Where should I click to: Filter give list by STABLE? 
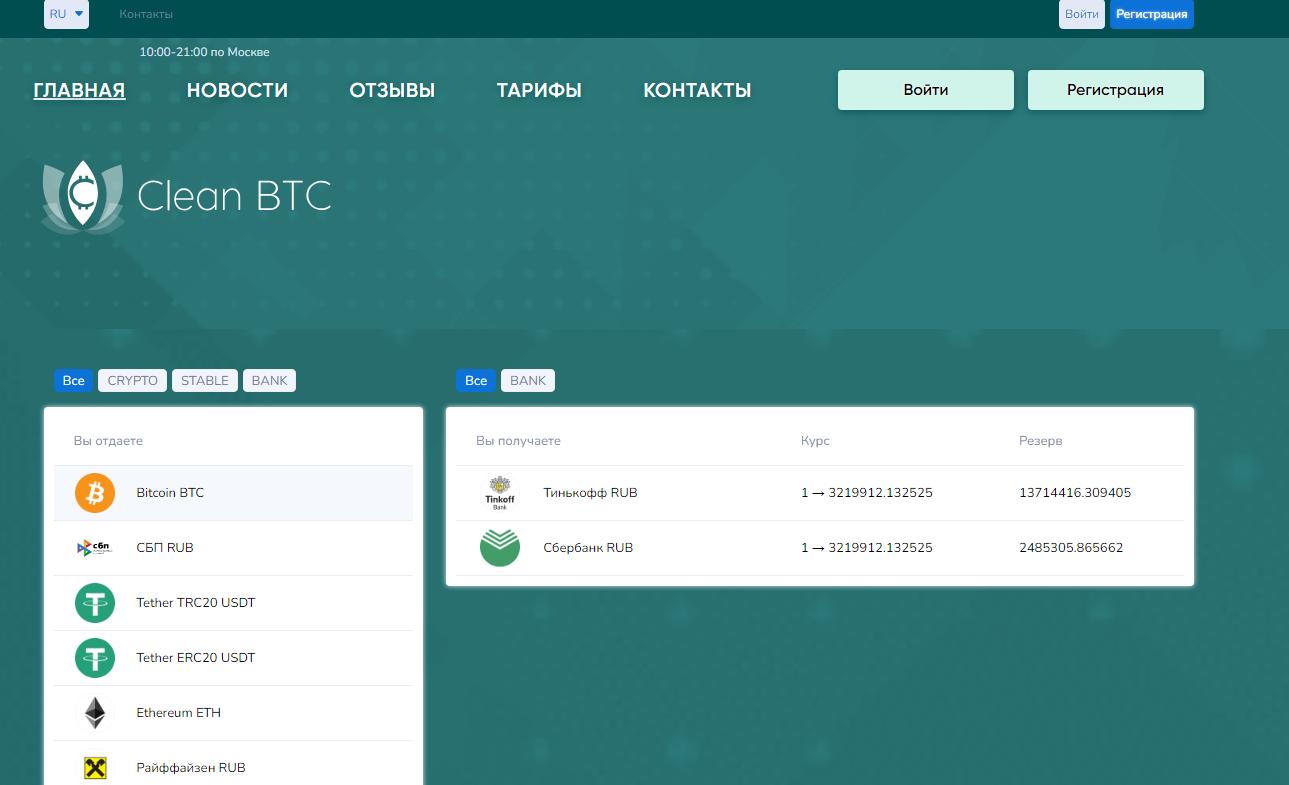pos(205,381)
